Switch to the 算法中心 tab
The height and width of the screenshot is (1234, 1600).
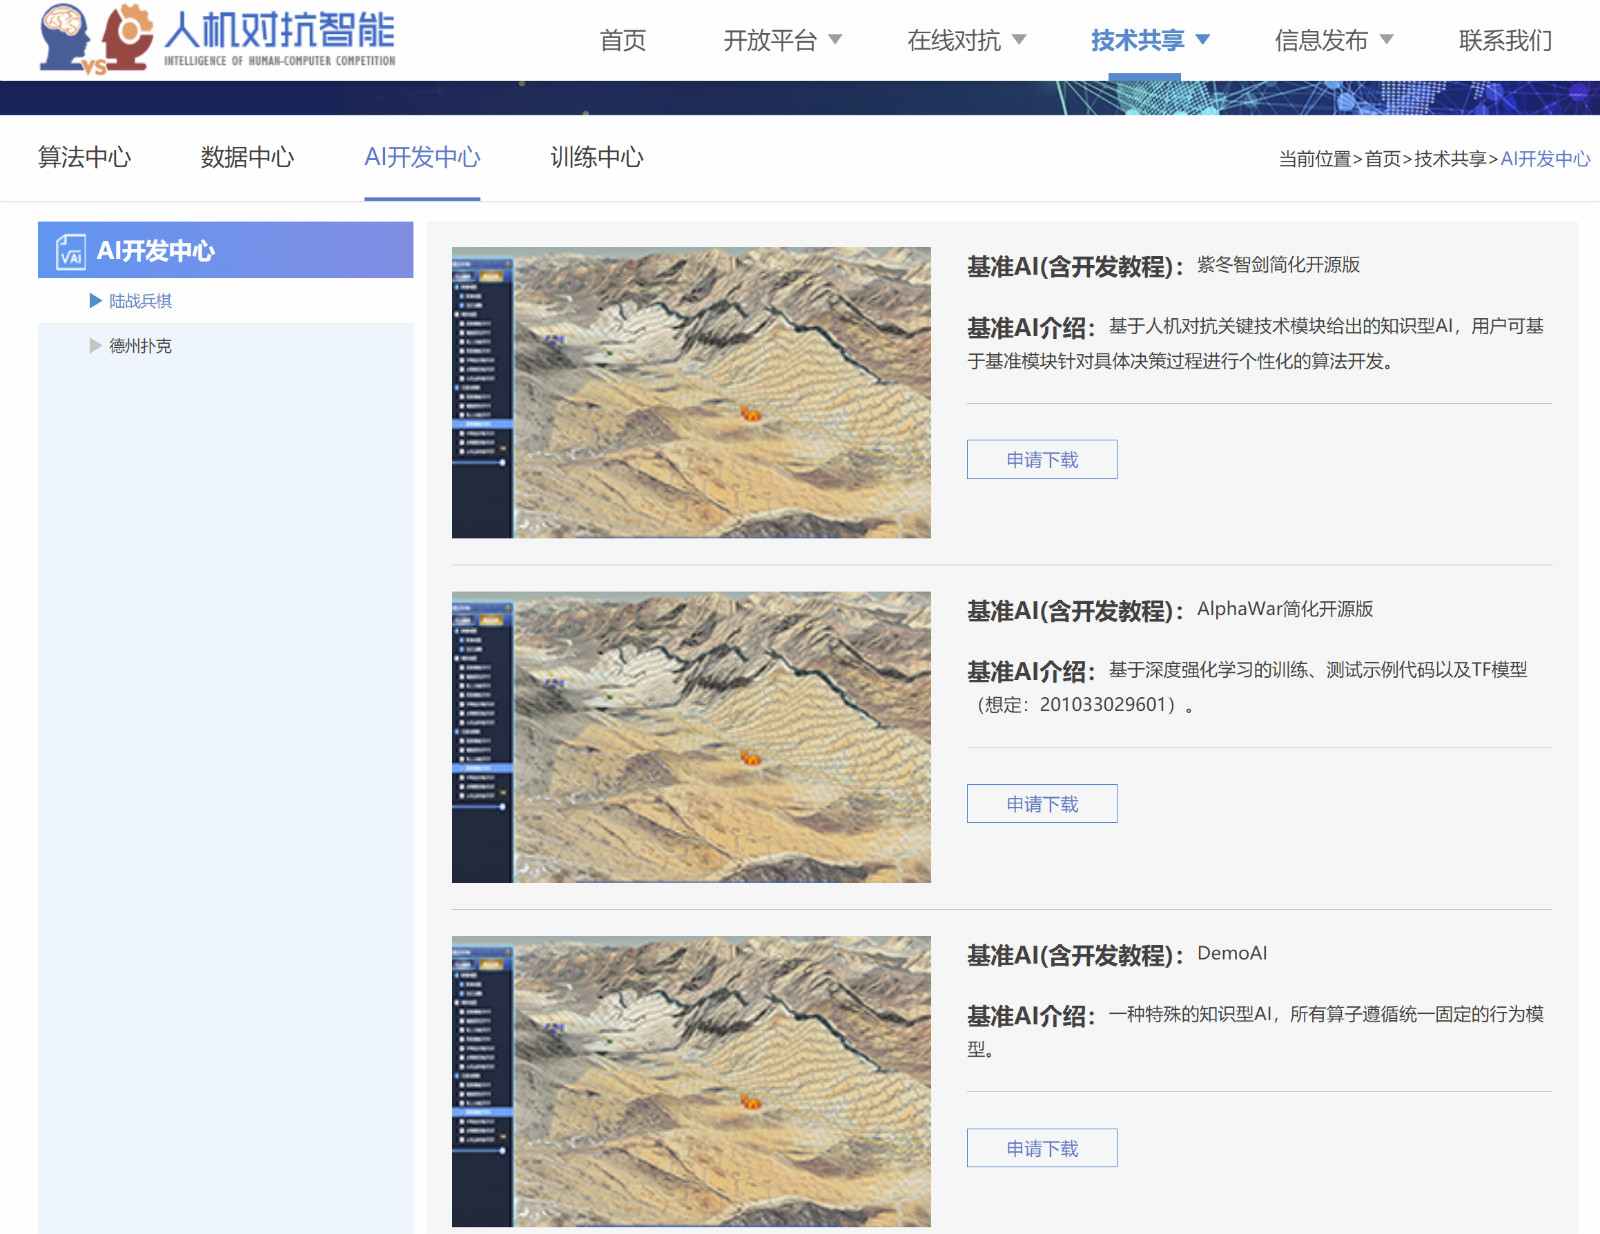[x=85, y=158]
